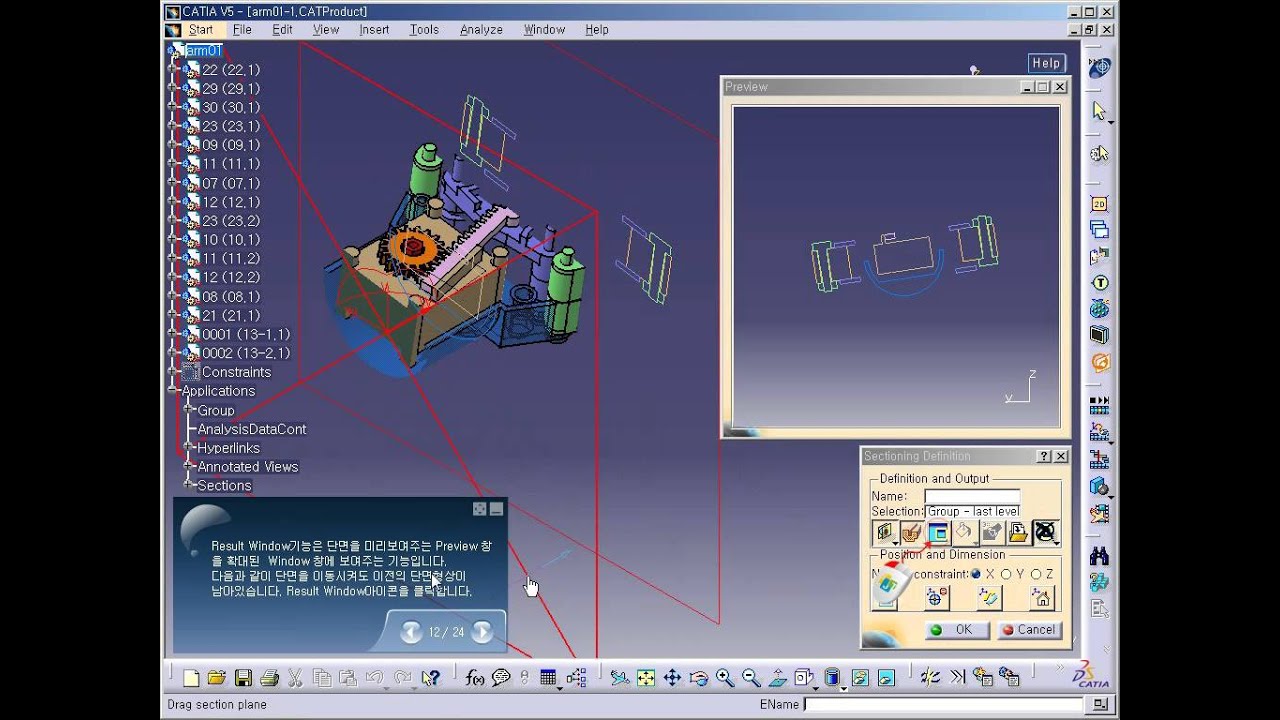
Task: Click the Reset Position house icon
Action: (1042, 598)
